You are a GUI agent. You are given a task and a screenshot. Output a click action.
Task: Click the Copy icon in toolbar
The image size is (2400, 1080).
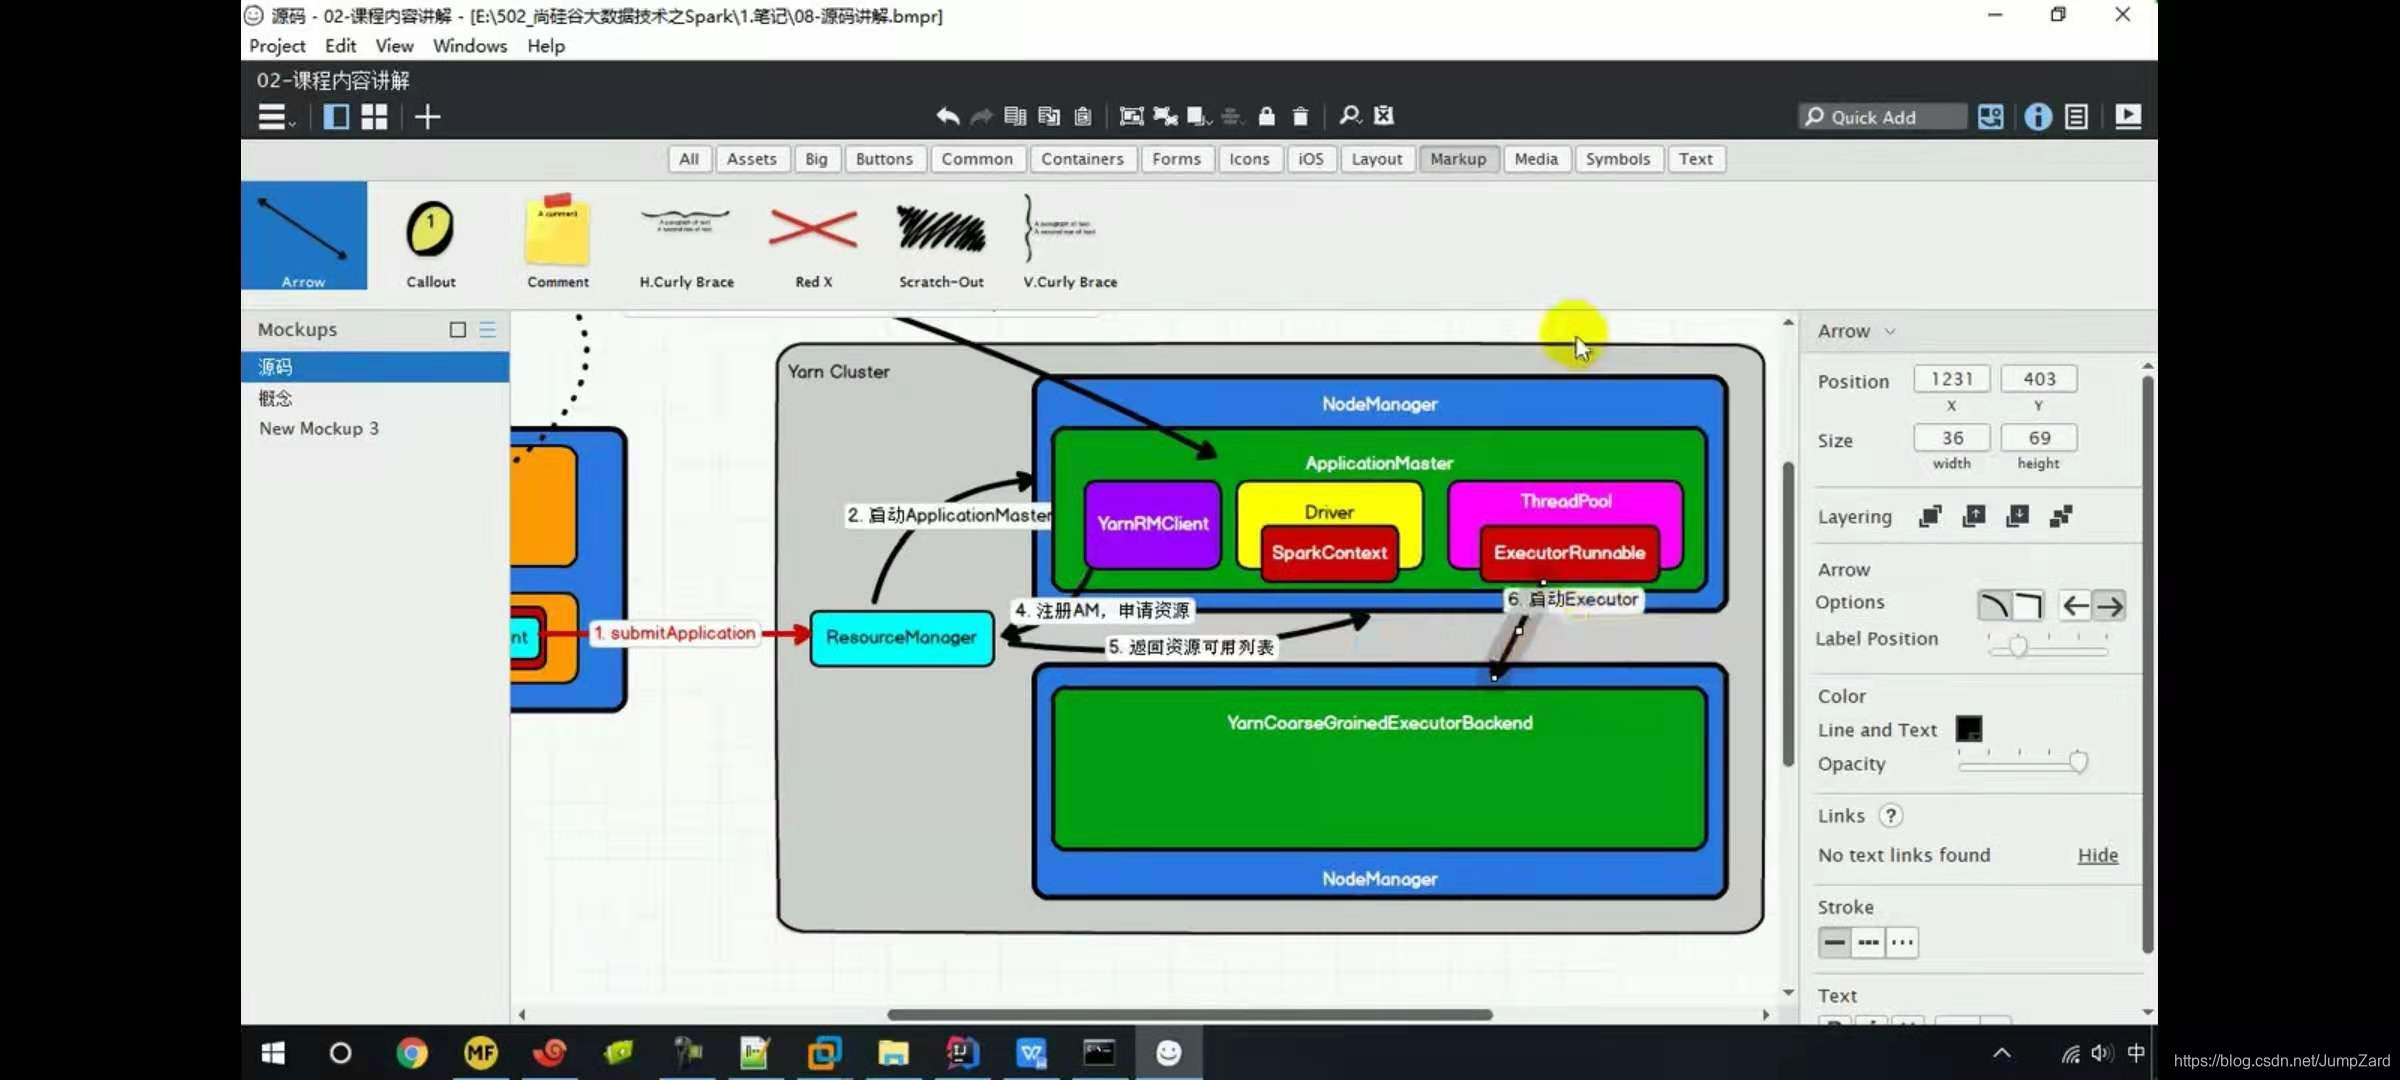[x=1049, y=116]
